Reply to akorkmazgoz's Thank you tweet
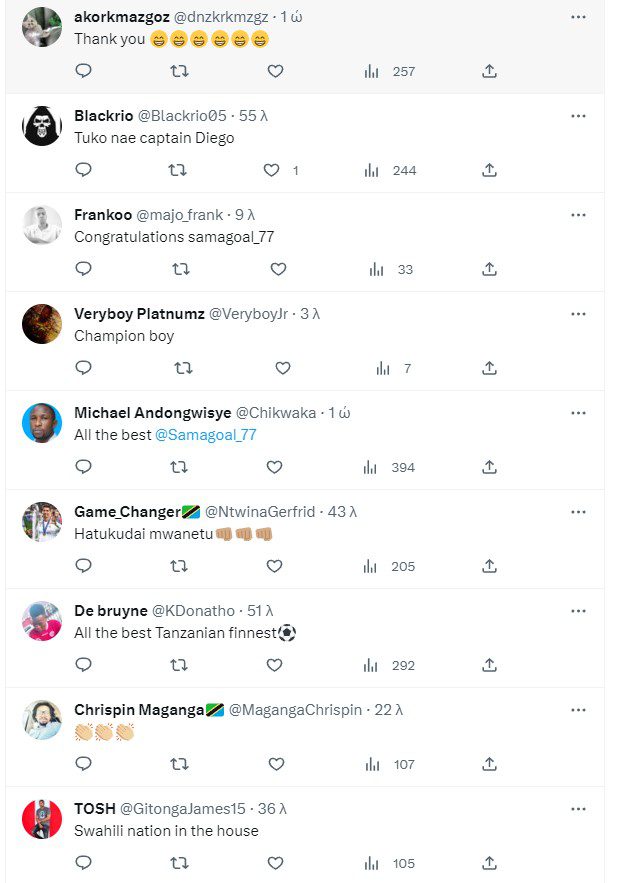Screen dimensions: 617x883 (x=84, y=71)
